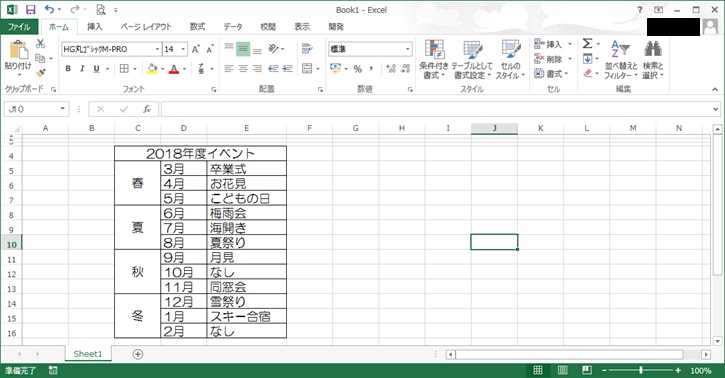Increase font size with the larger A icon
Screen dimensions: 725x378
click(x=196, y=49)
